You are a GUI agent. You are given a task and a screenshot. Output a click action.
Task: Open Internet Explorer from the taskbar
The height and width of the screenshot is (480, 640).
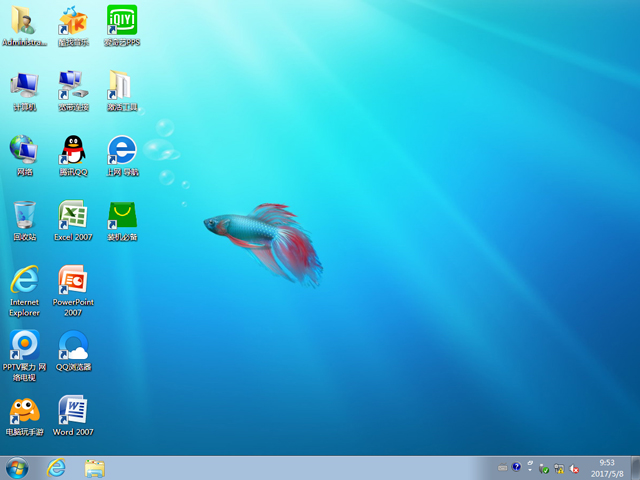[56, 468]
